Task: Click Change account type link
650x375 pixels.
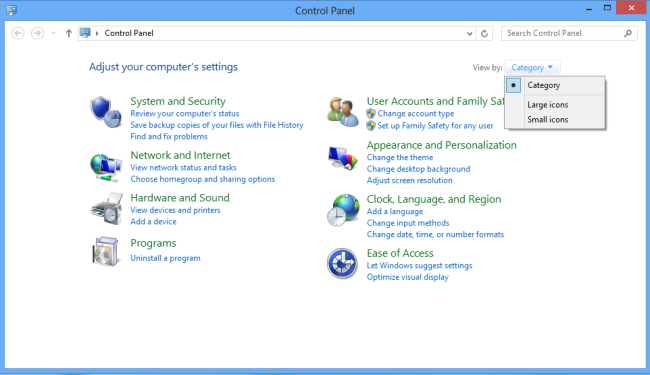Action: point(416,114)
